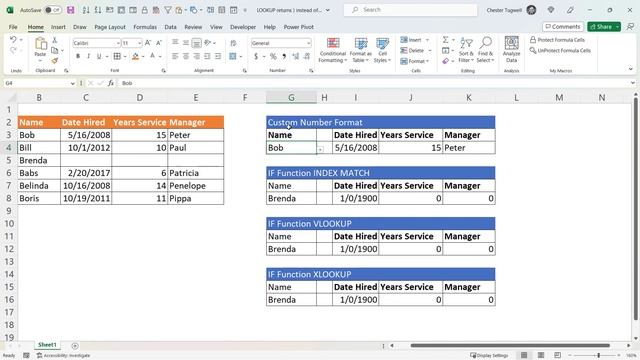Click the Wrap Text icon
The width and height of the screenshot is (640, 360).
(x=233, y=42)
